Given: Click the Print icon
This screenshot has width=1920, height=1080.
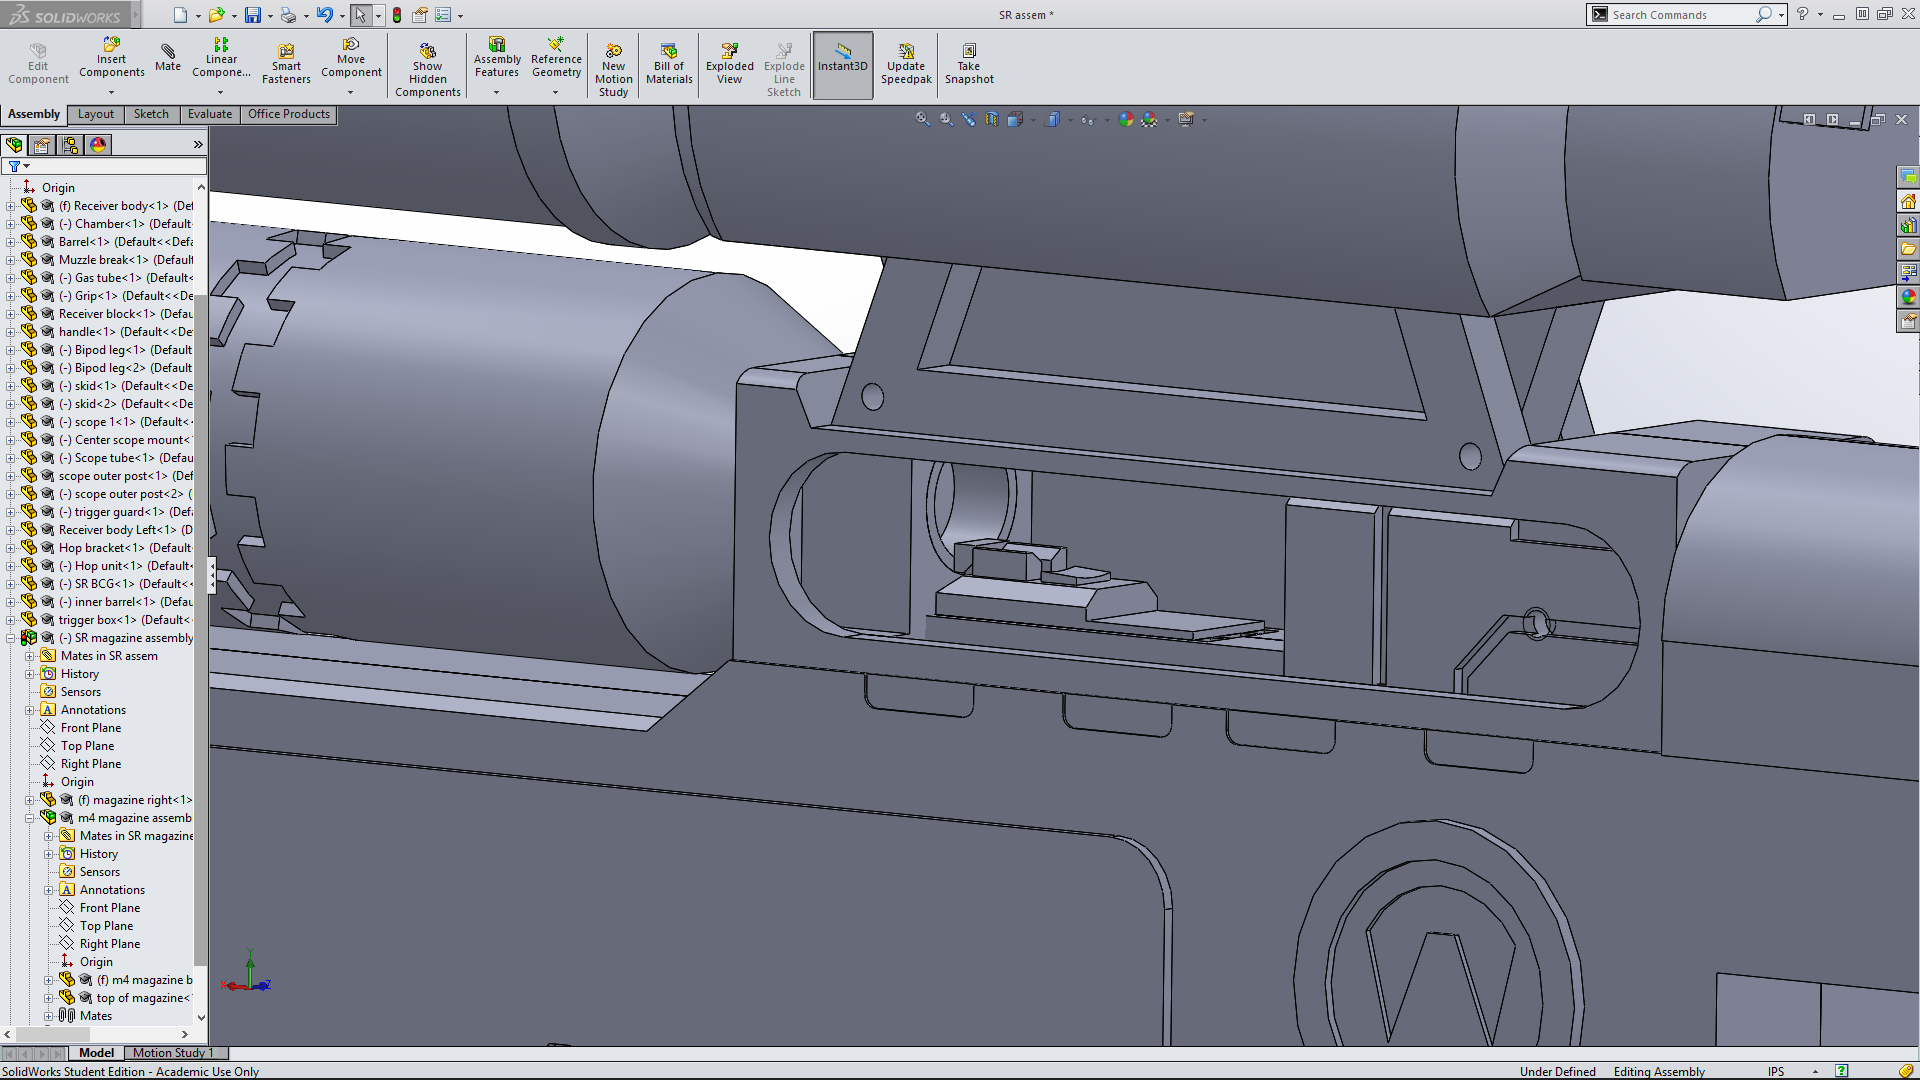Looking at the screenshot, I should click(x=289, y=15).
